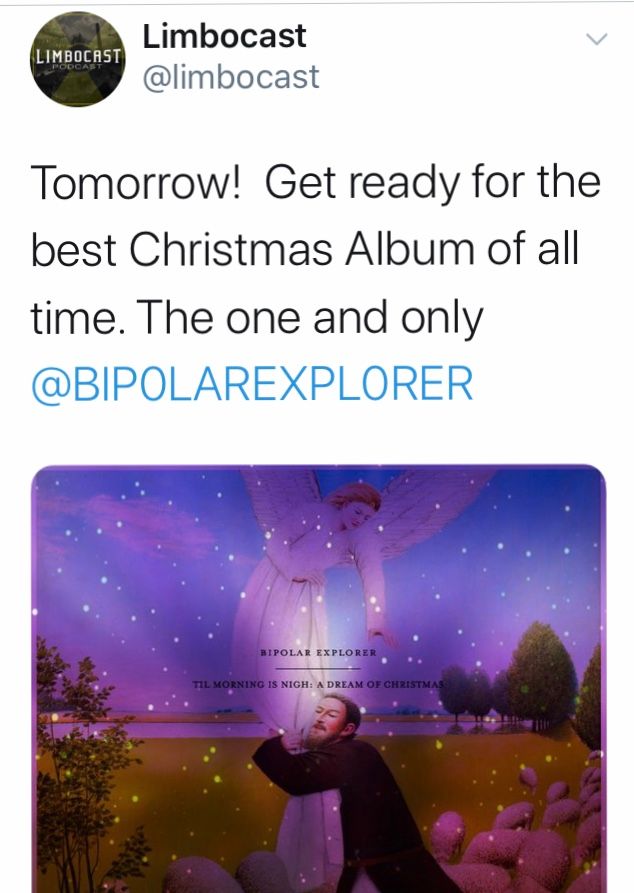Open the attached album cover image
This screenshot has width=634, height=893.
tap(318, 679)
